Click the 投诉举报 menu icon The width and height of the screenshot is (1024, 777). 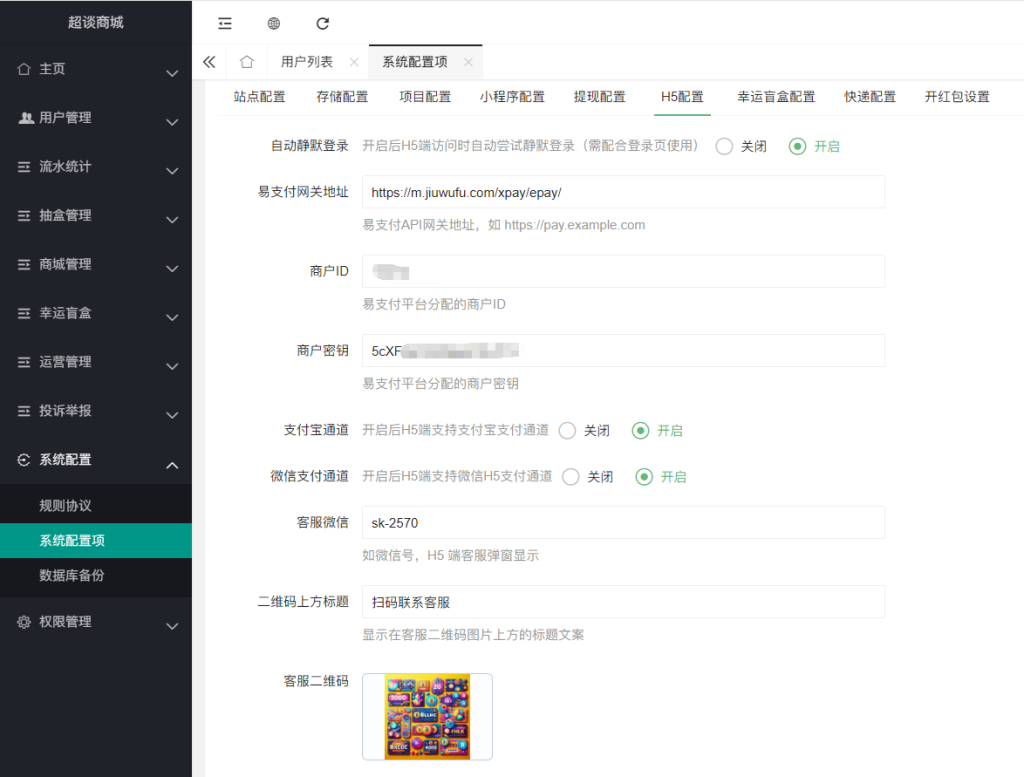coord(24,411)
